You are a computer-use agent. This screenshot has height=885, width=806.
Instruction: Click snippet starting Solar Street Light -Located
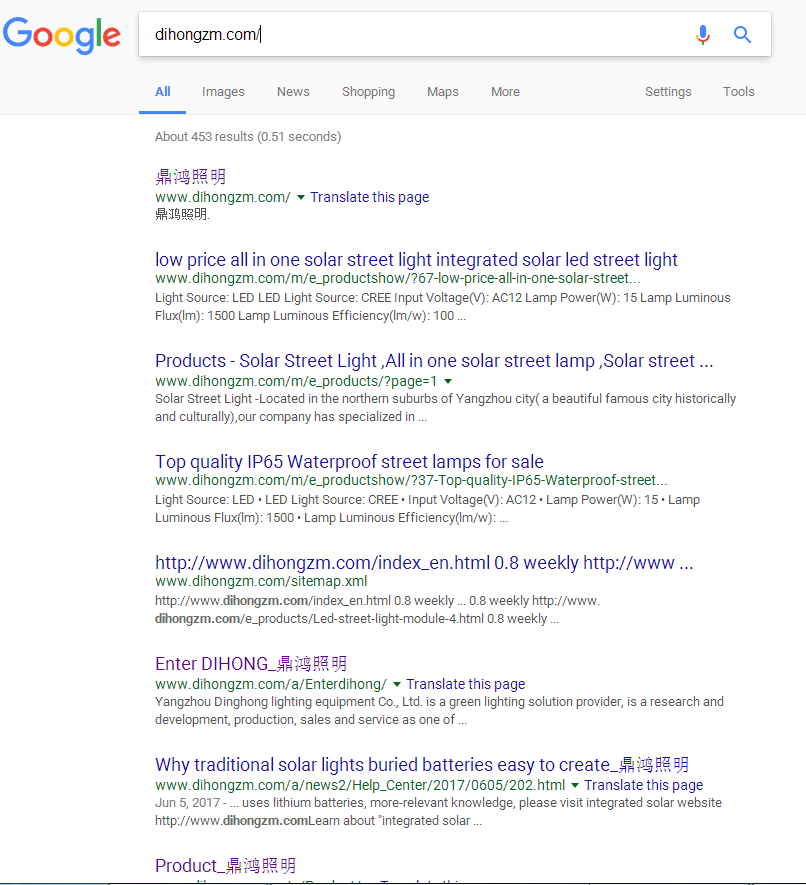[x=445, y=408]
